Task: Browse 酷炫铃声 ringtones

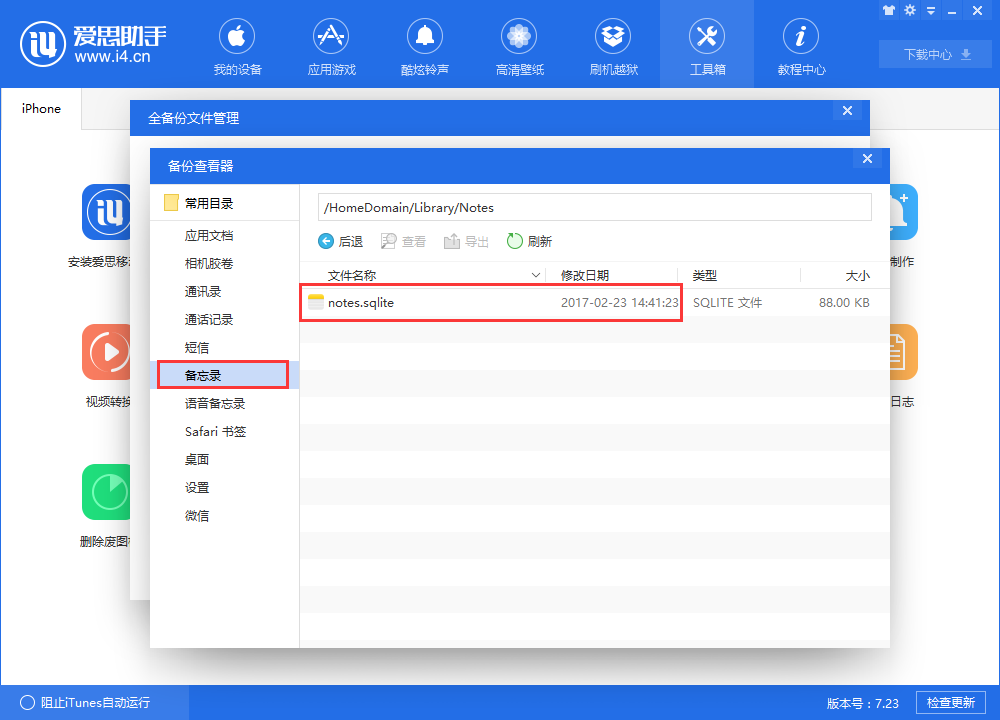Action: pyautogui.click(x=425, y=45)
